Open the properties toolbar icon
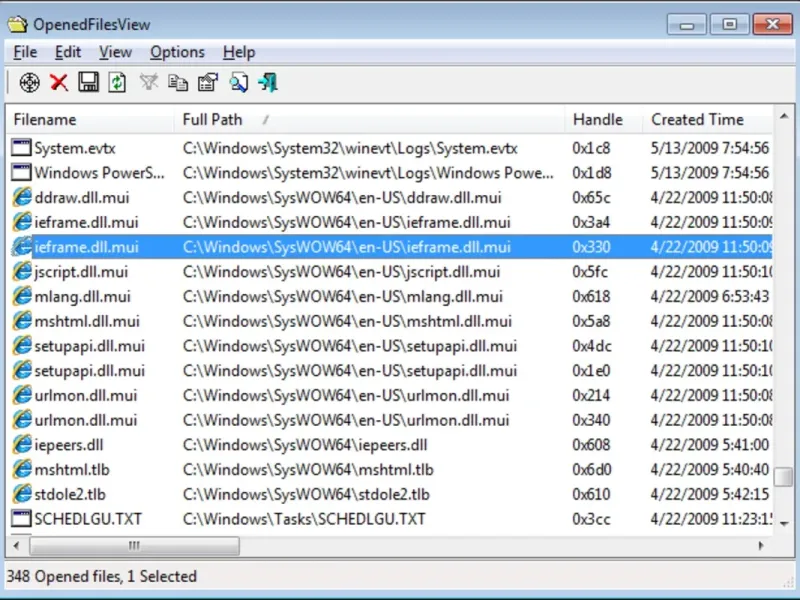This screenshot has height=600, width=800. click(x=208, y=82)
